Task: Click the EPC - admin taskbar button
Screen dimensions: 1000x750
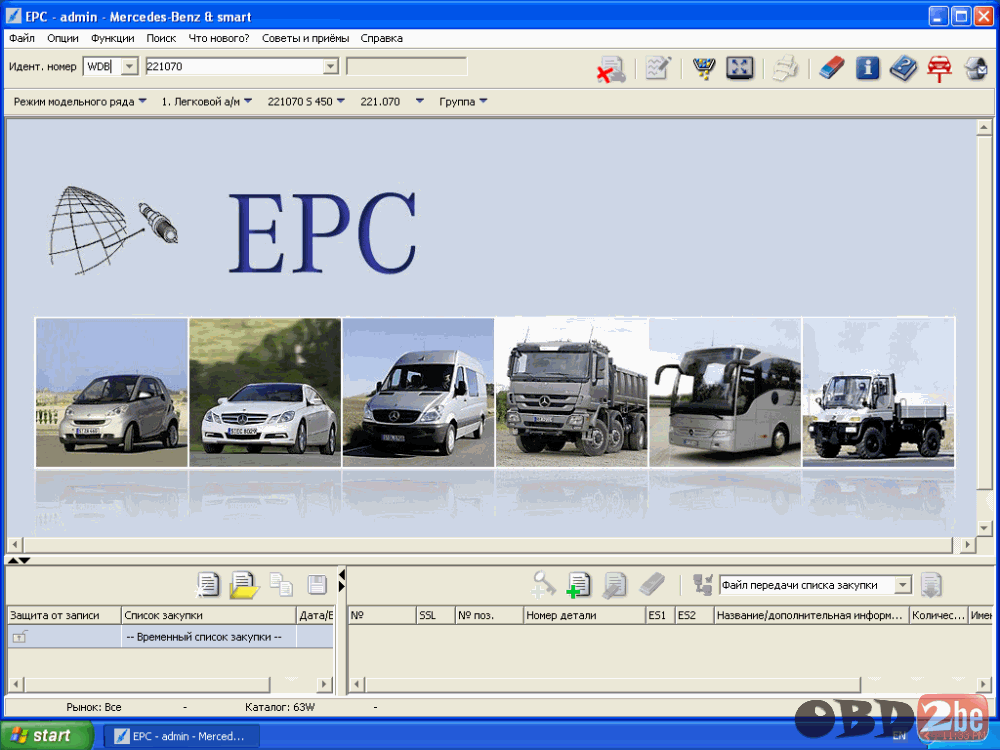Action: point(181,736)
